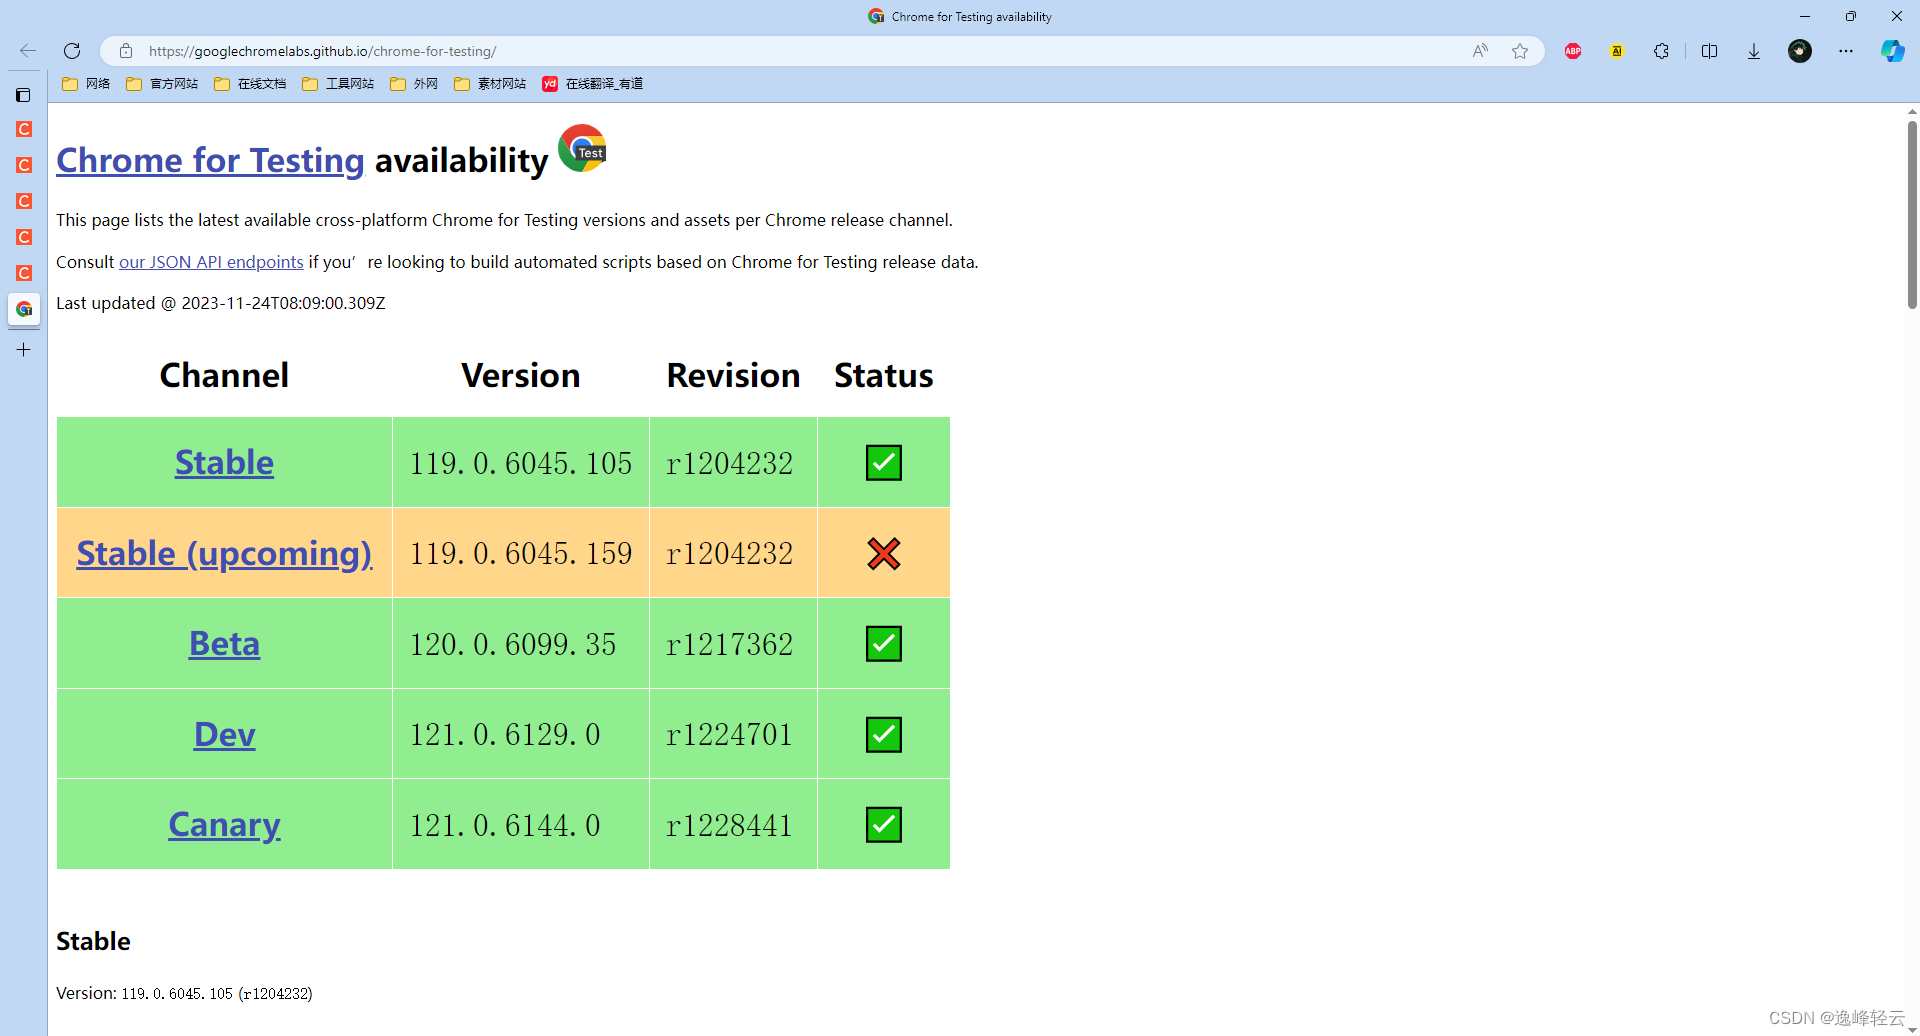Reload the page with the refresh icon
1920x1036 pixels.
click(x=72, y=51)
